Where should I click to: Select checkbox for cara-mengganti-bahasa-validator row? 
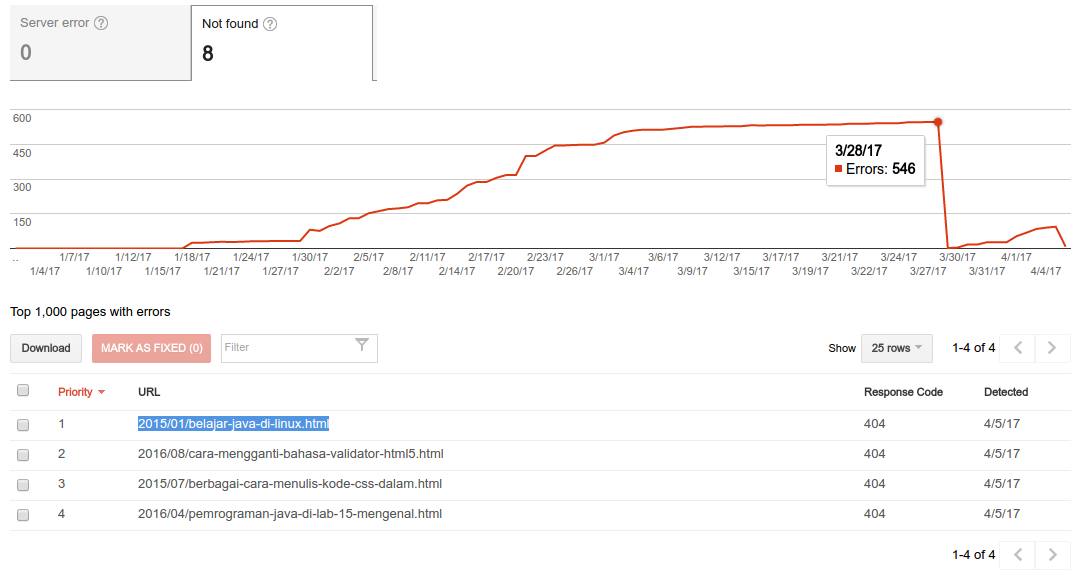tap(23, 455)
